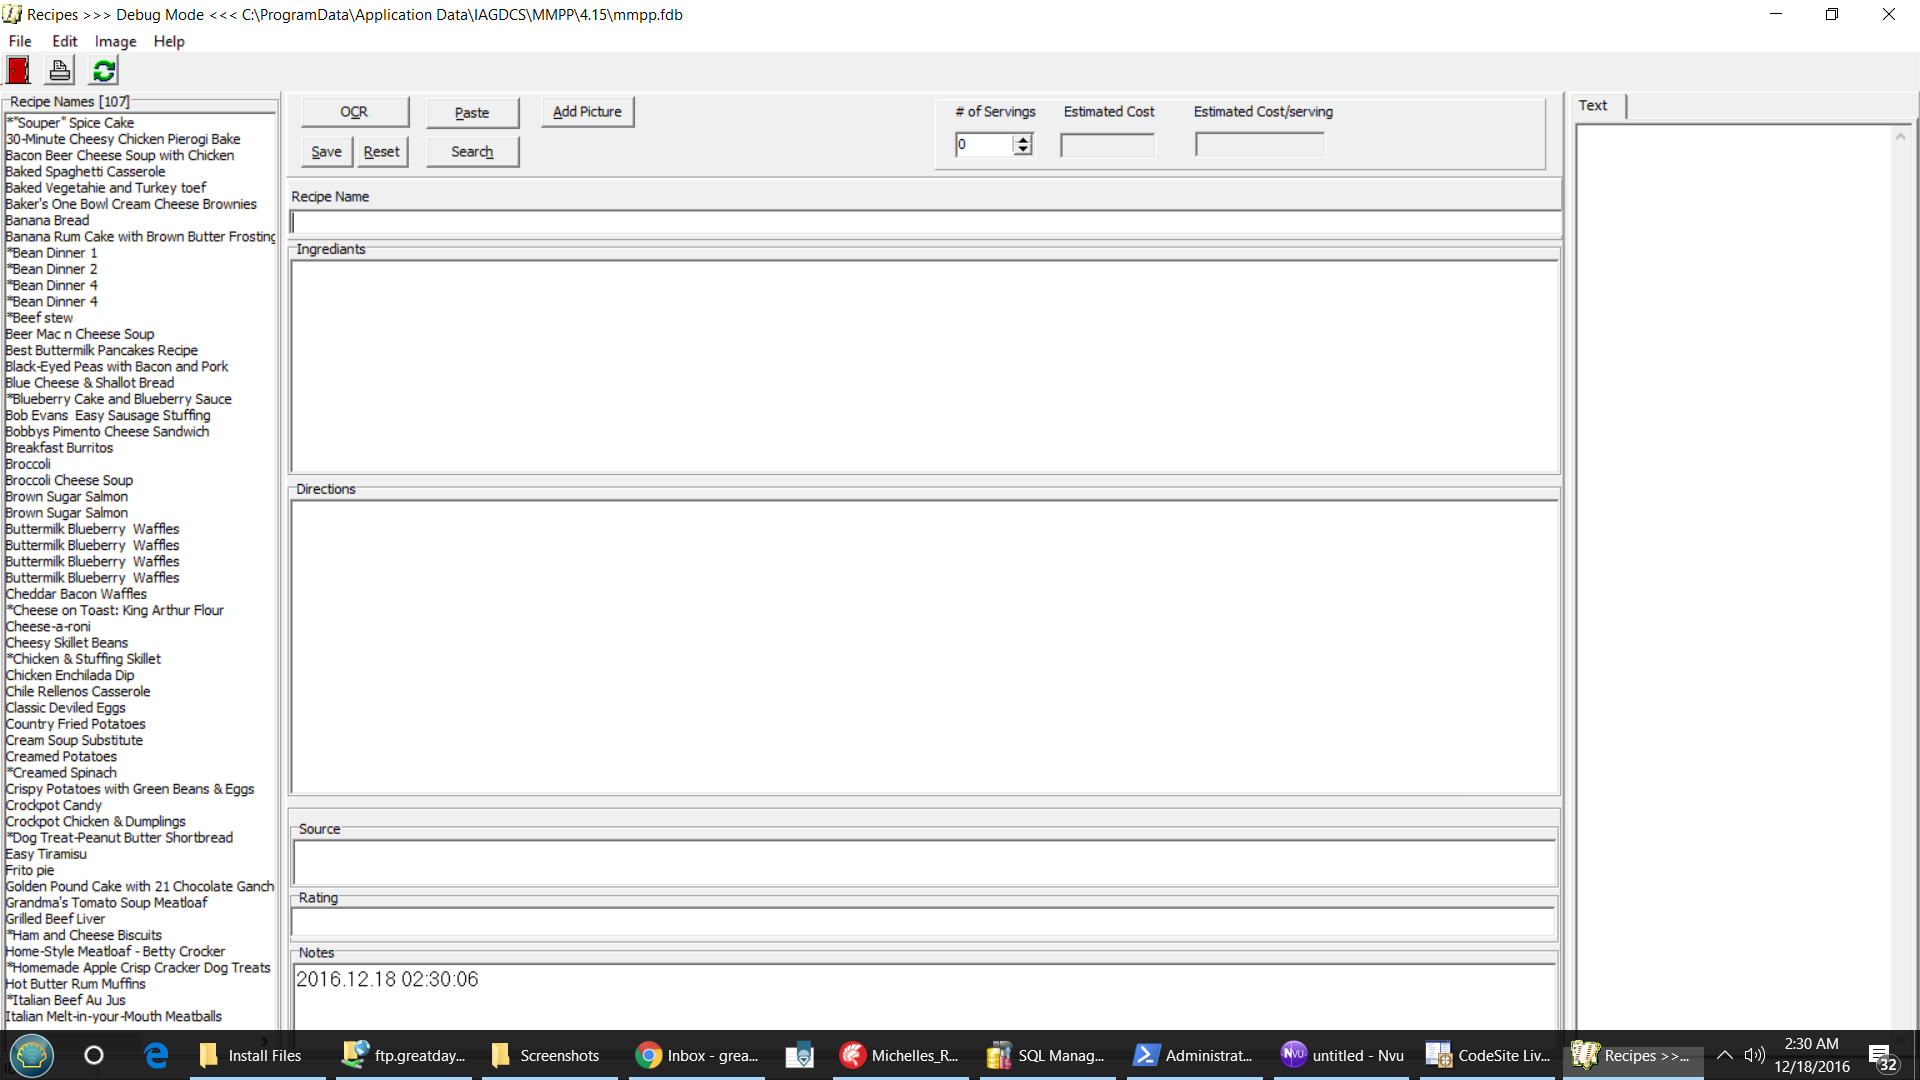The height and width of the screenshot is (1080, 1920).
Task: Click the green refresh toolbar icon
Action: (103, 71)
